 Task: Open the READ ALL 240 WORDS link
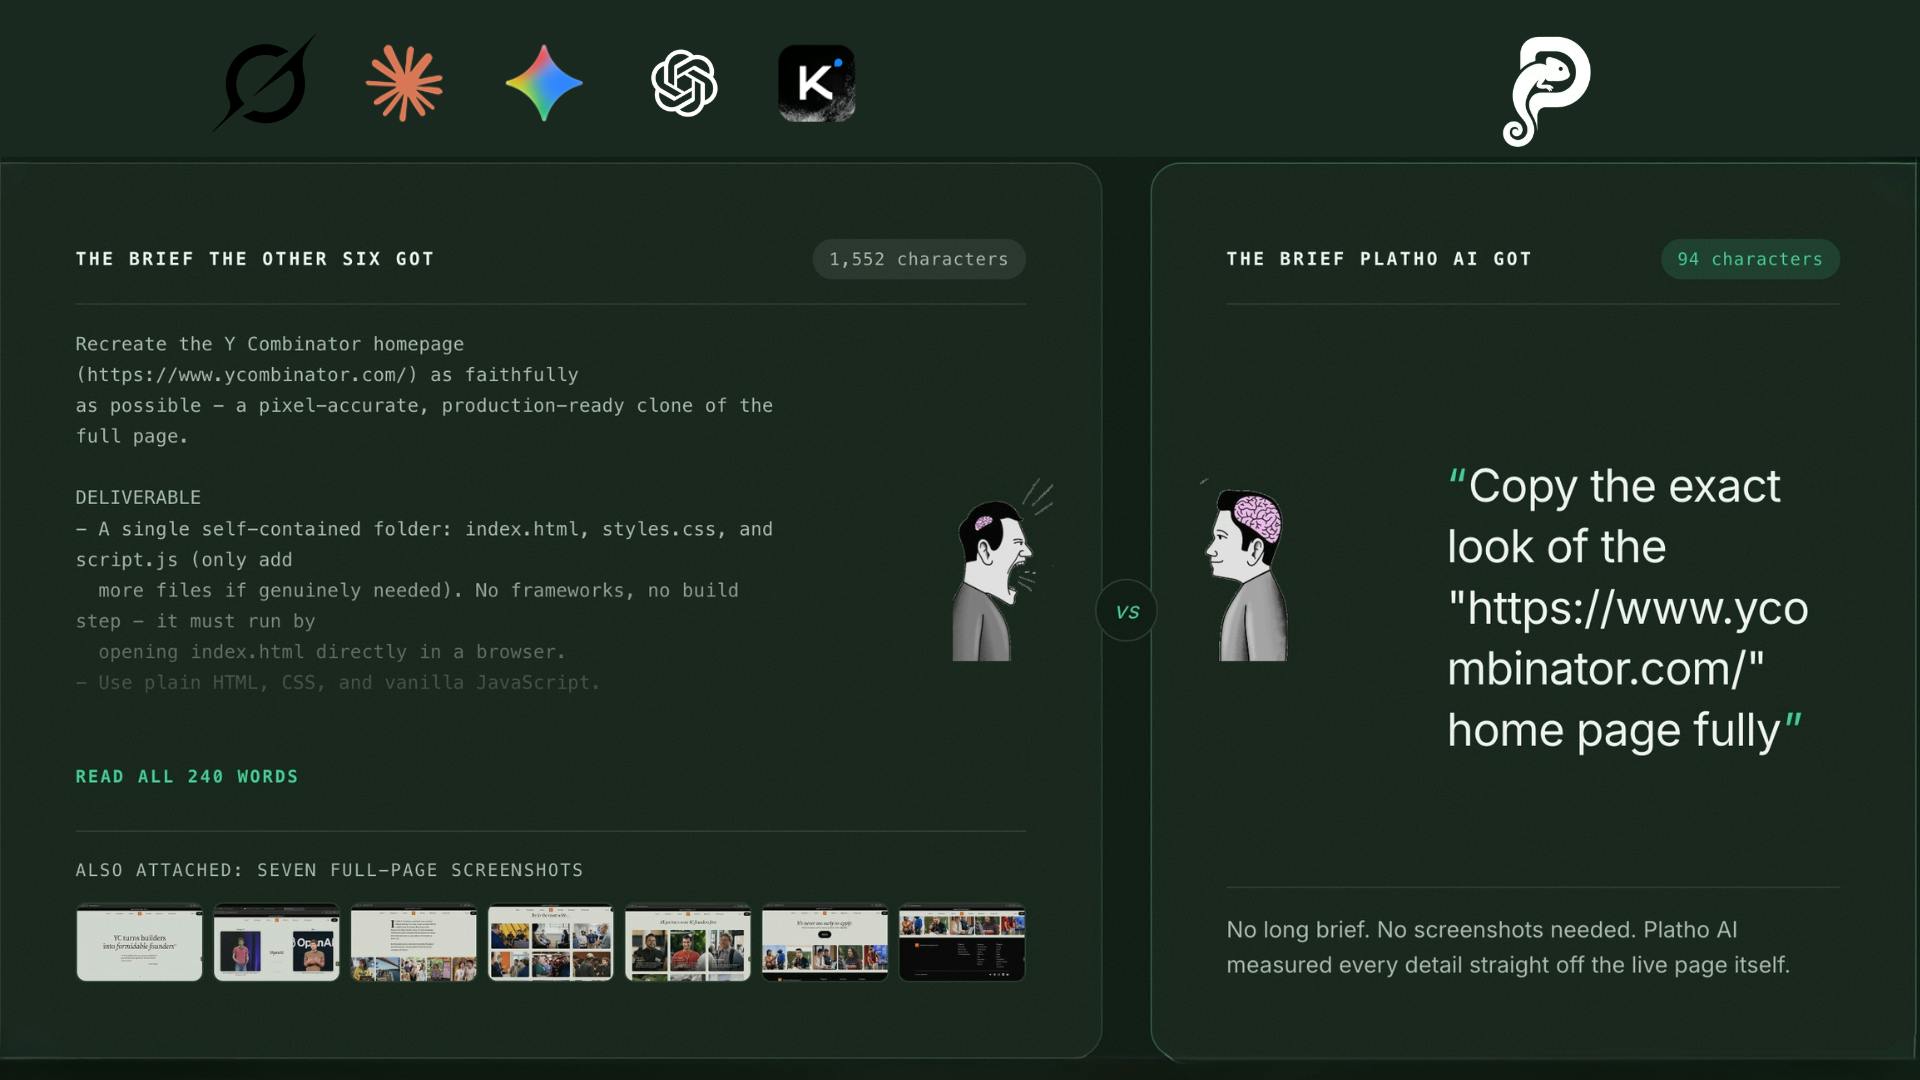187,776
